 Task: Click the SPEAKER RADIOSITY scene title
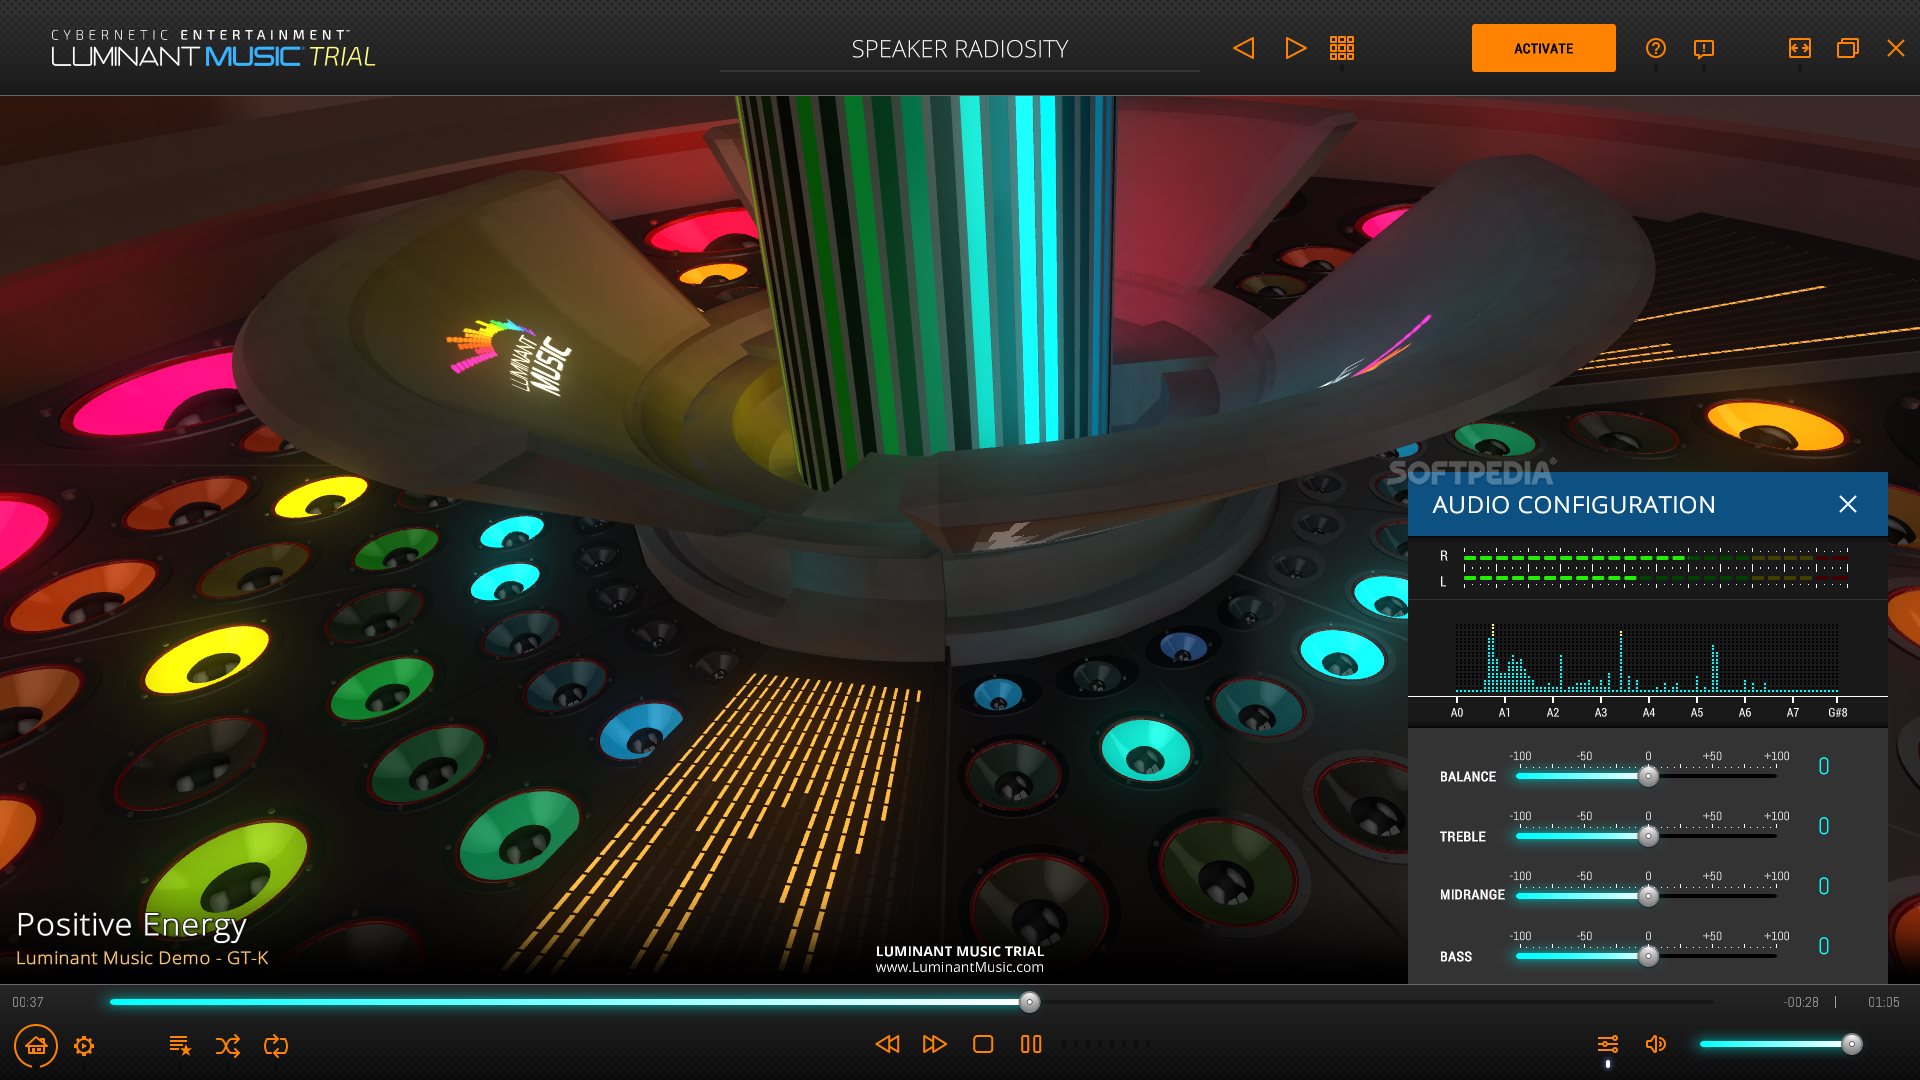point(960,49)
